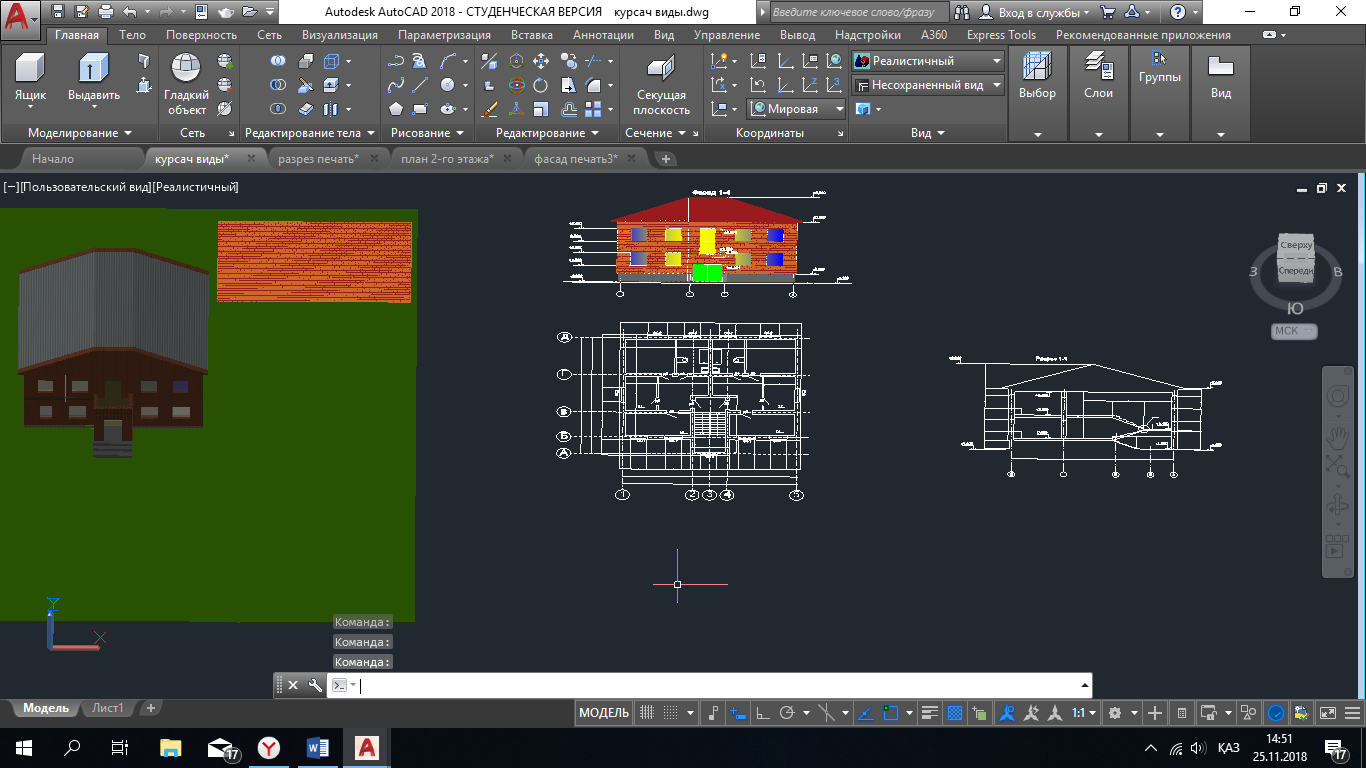Click the clean screen icon in status bar

1328,713
